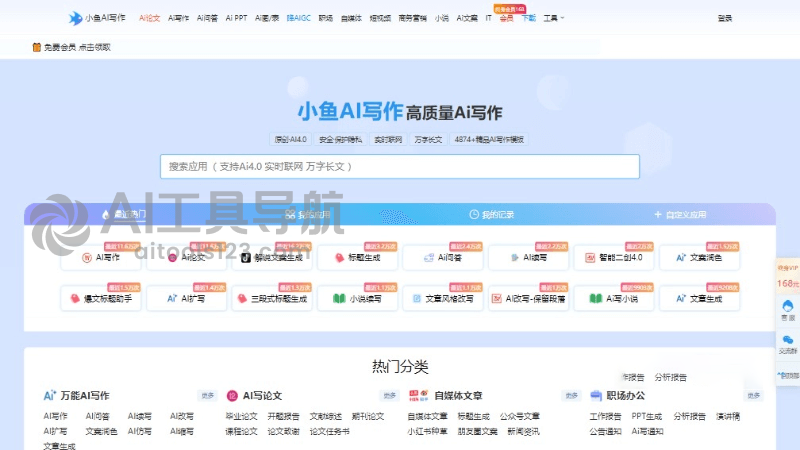Click the Ai icon beside 万能AI写作
Image resolution: width=800 pixels, height=450 pixels.
49,395
